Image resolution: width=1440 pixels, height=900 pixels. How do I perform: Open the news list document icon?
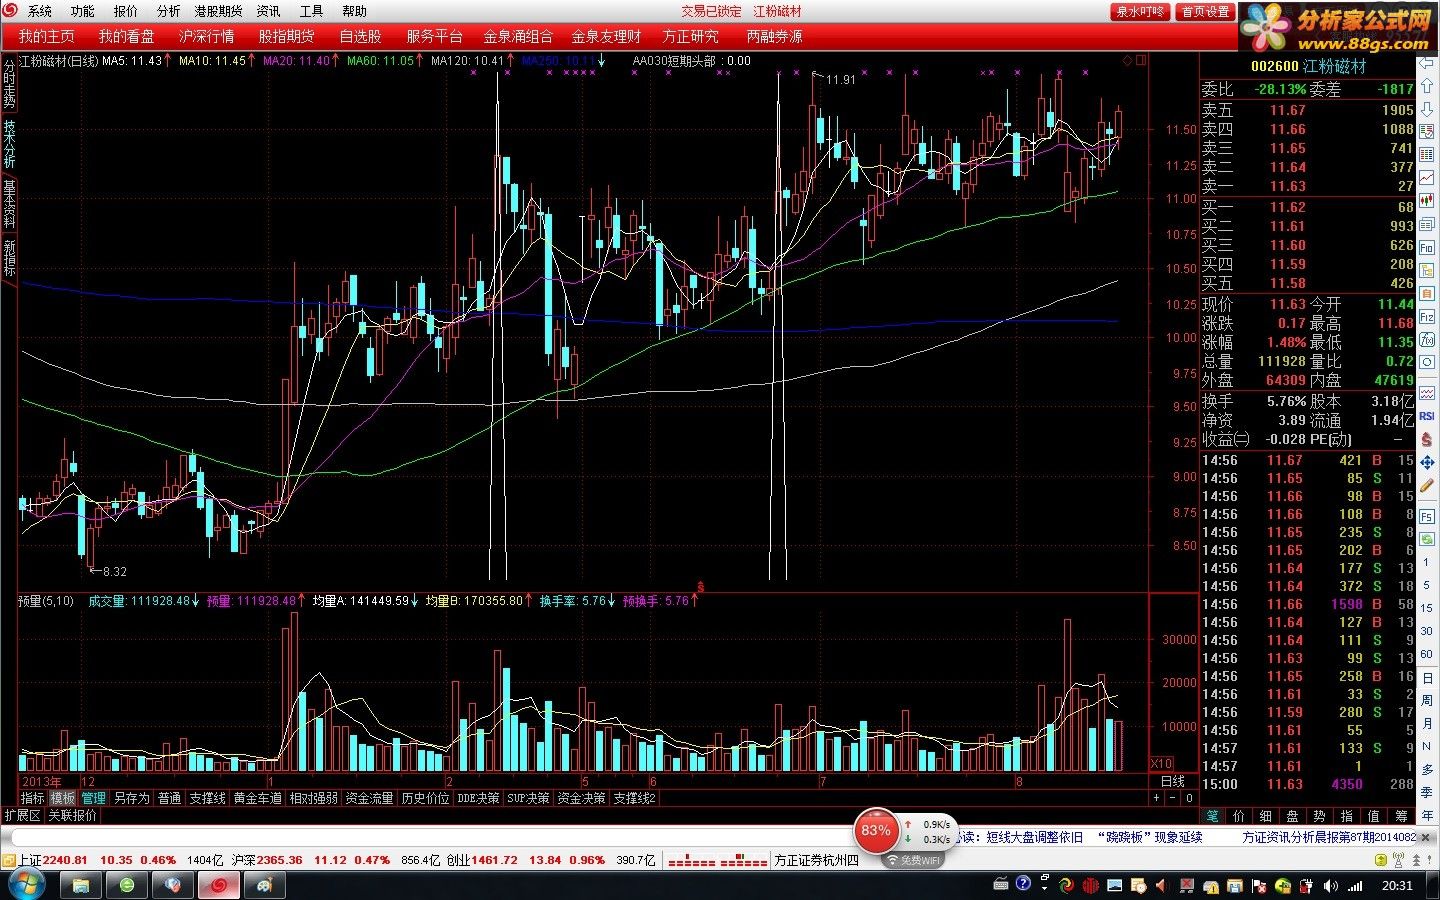point(1427,223)
